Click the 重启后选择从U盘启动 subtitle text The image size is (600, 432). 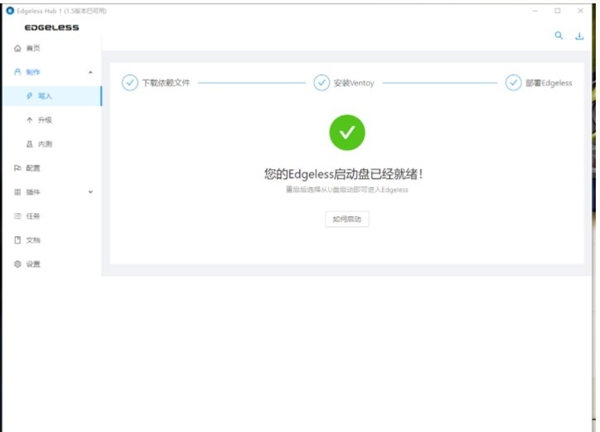[347, 190]
